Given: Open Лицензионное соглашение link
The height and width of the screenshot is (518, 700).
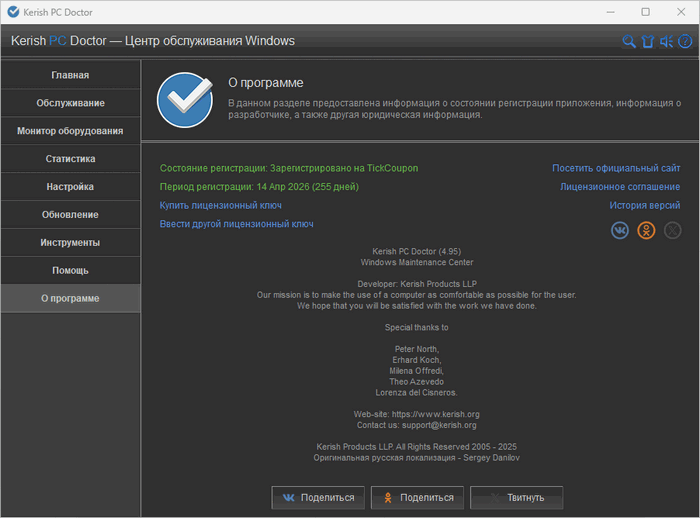Looking at the screenshot, I should coord(620,187).
